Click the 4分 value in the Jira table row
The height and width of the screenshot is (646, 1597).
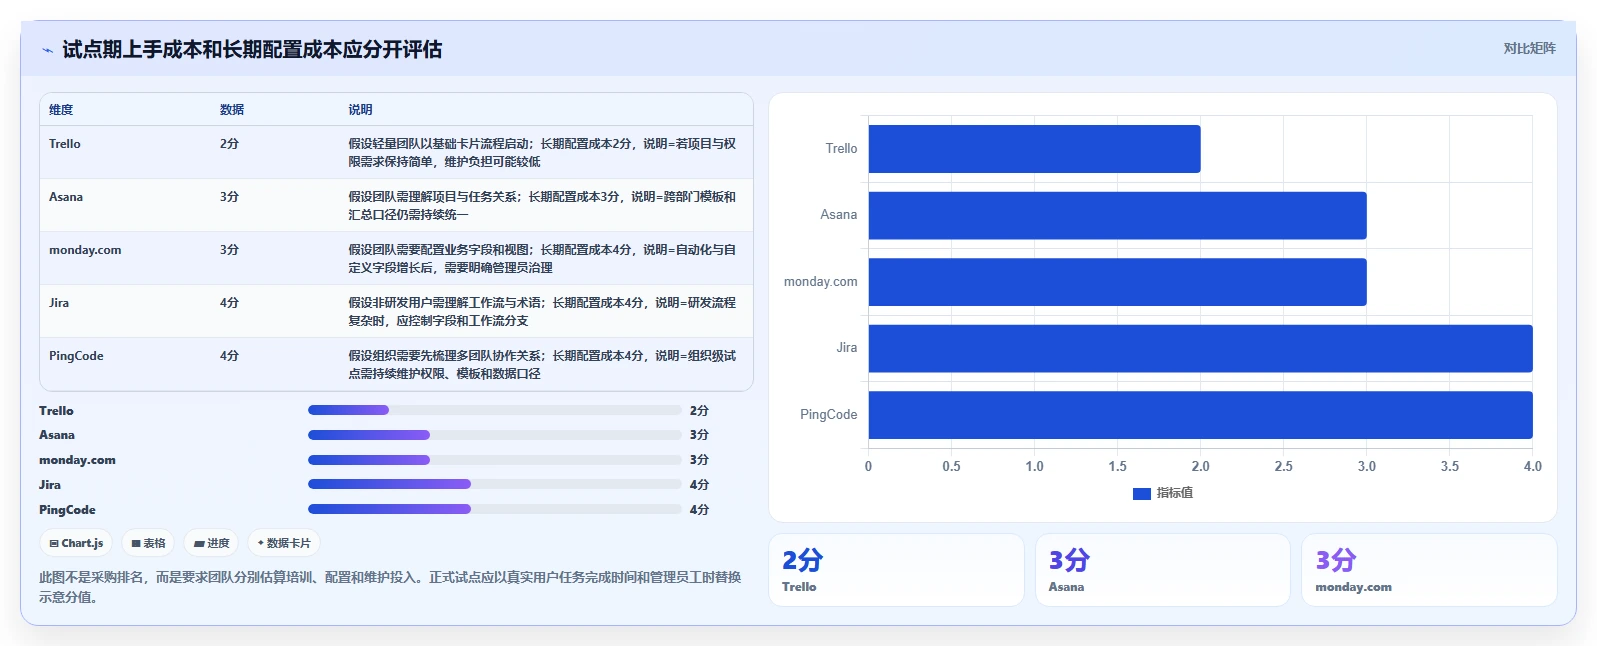click(229, 303)
